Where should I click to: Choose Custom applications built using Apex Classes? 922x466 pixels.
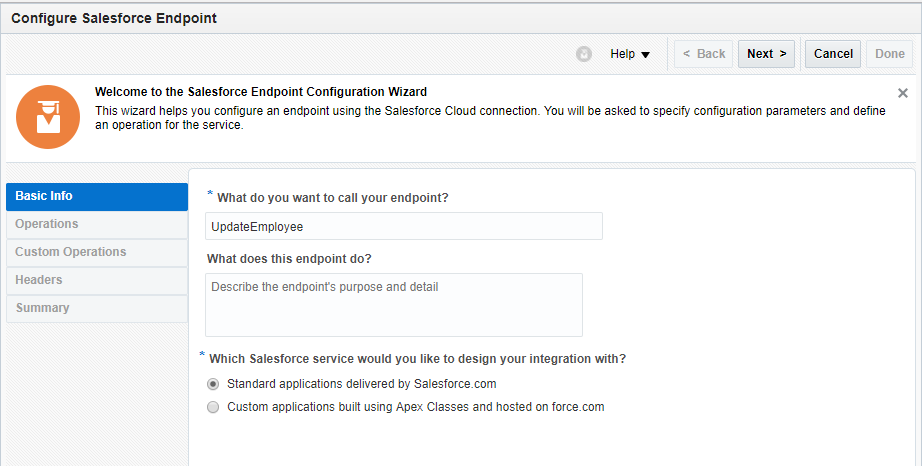tap(213, 407)
